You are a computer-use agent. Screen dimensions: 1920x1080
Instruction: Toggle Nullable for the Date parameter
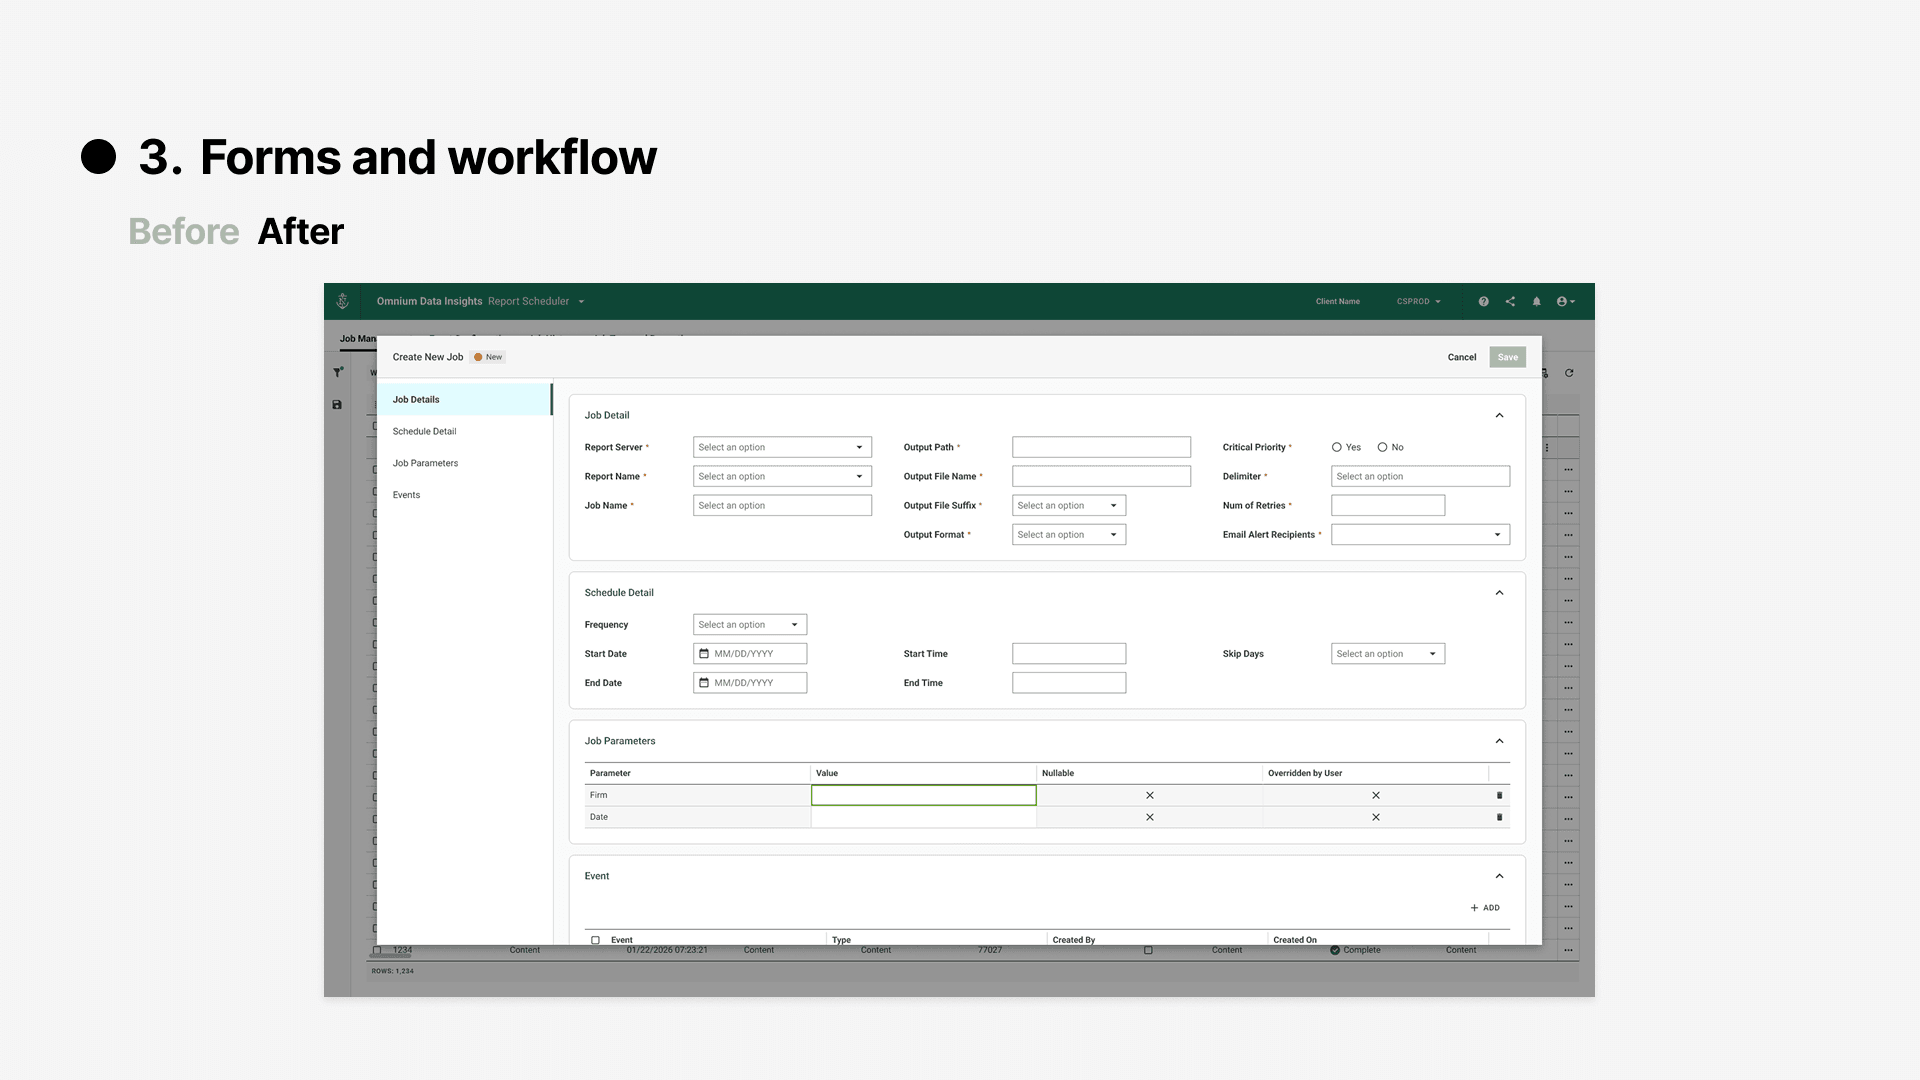coord(1150,818)
